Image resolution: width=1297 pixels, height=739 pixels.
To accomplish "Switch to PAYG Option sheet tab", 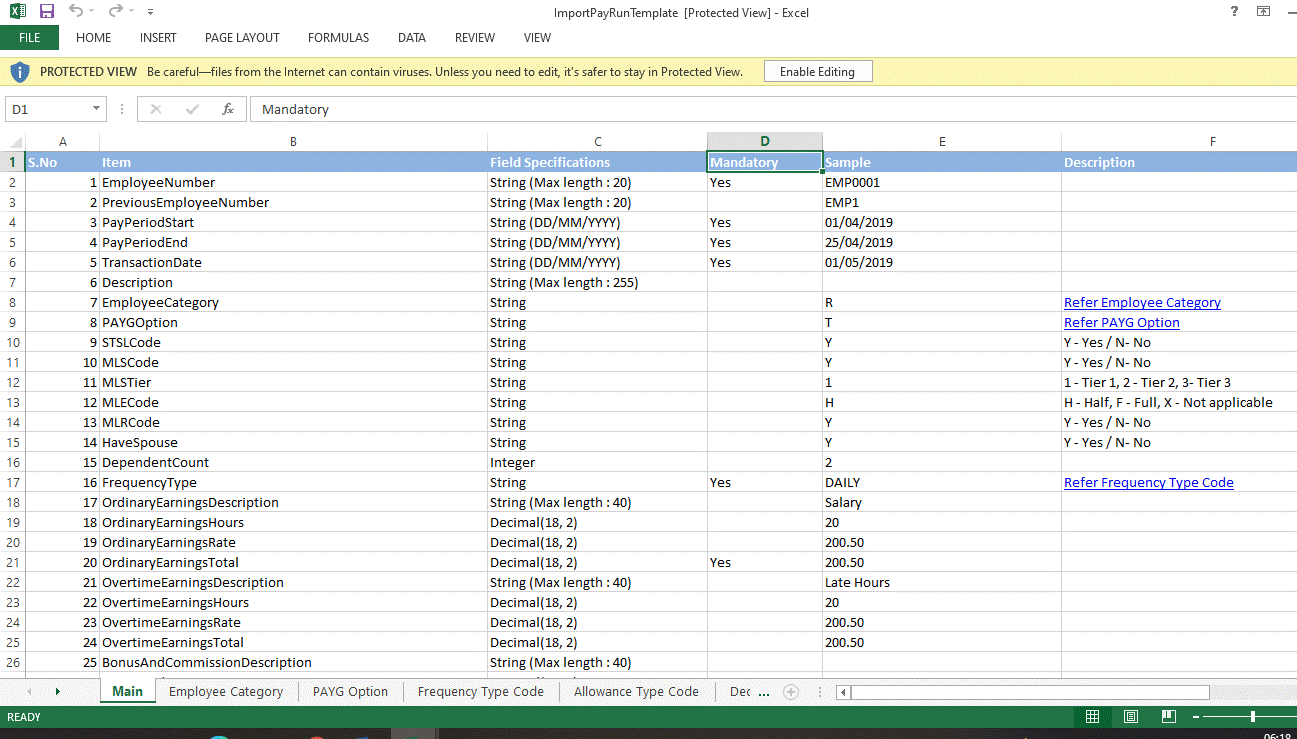I will pyautogui.click(x=350, y=691).
